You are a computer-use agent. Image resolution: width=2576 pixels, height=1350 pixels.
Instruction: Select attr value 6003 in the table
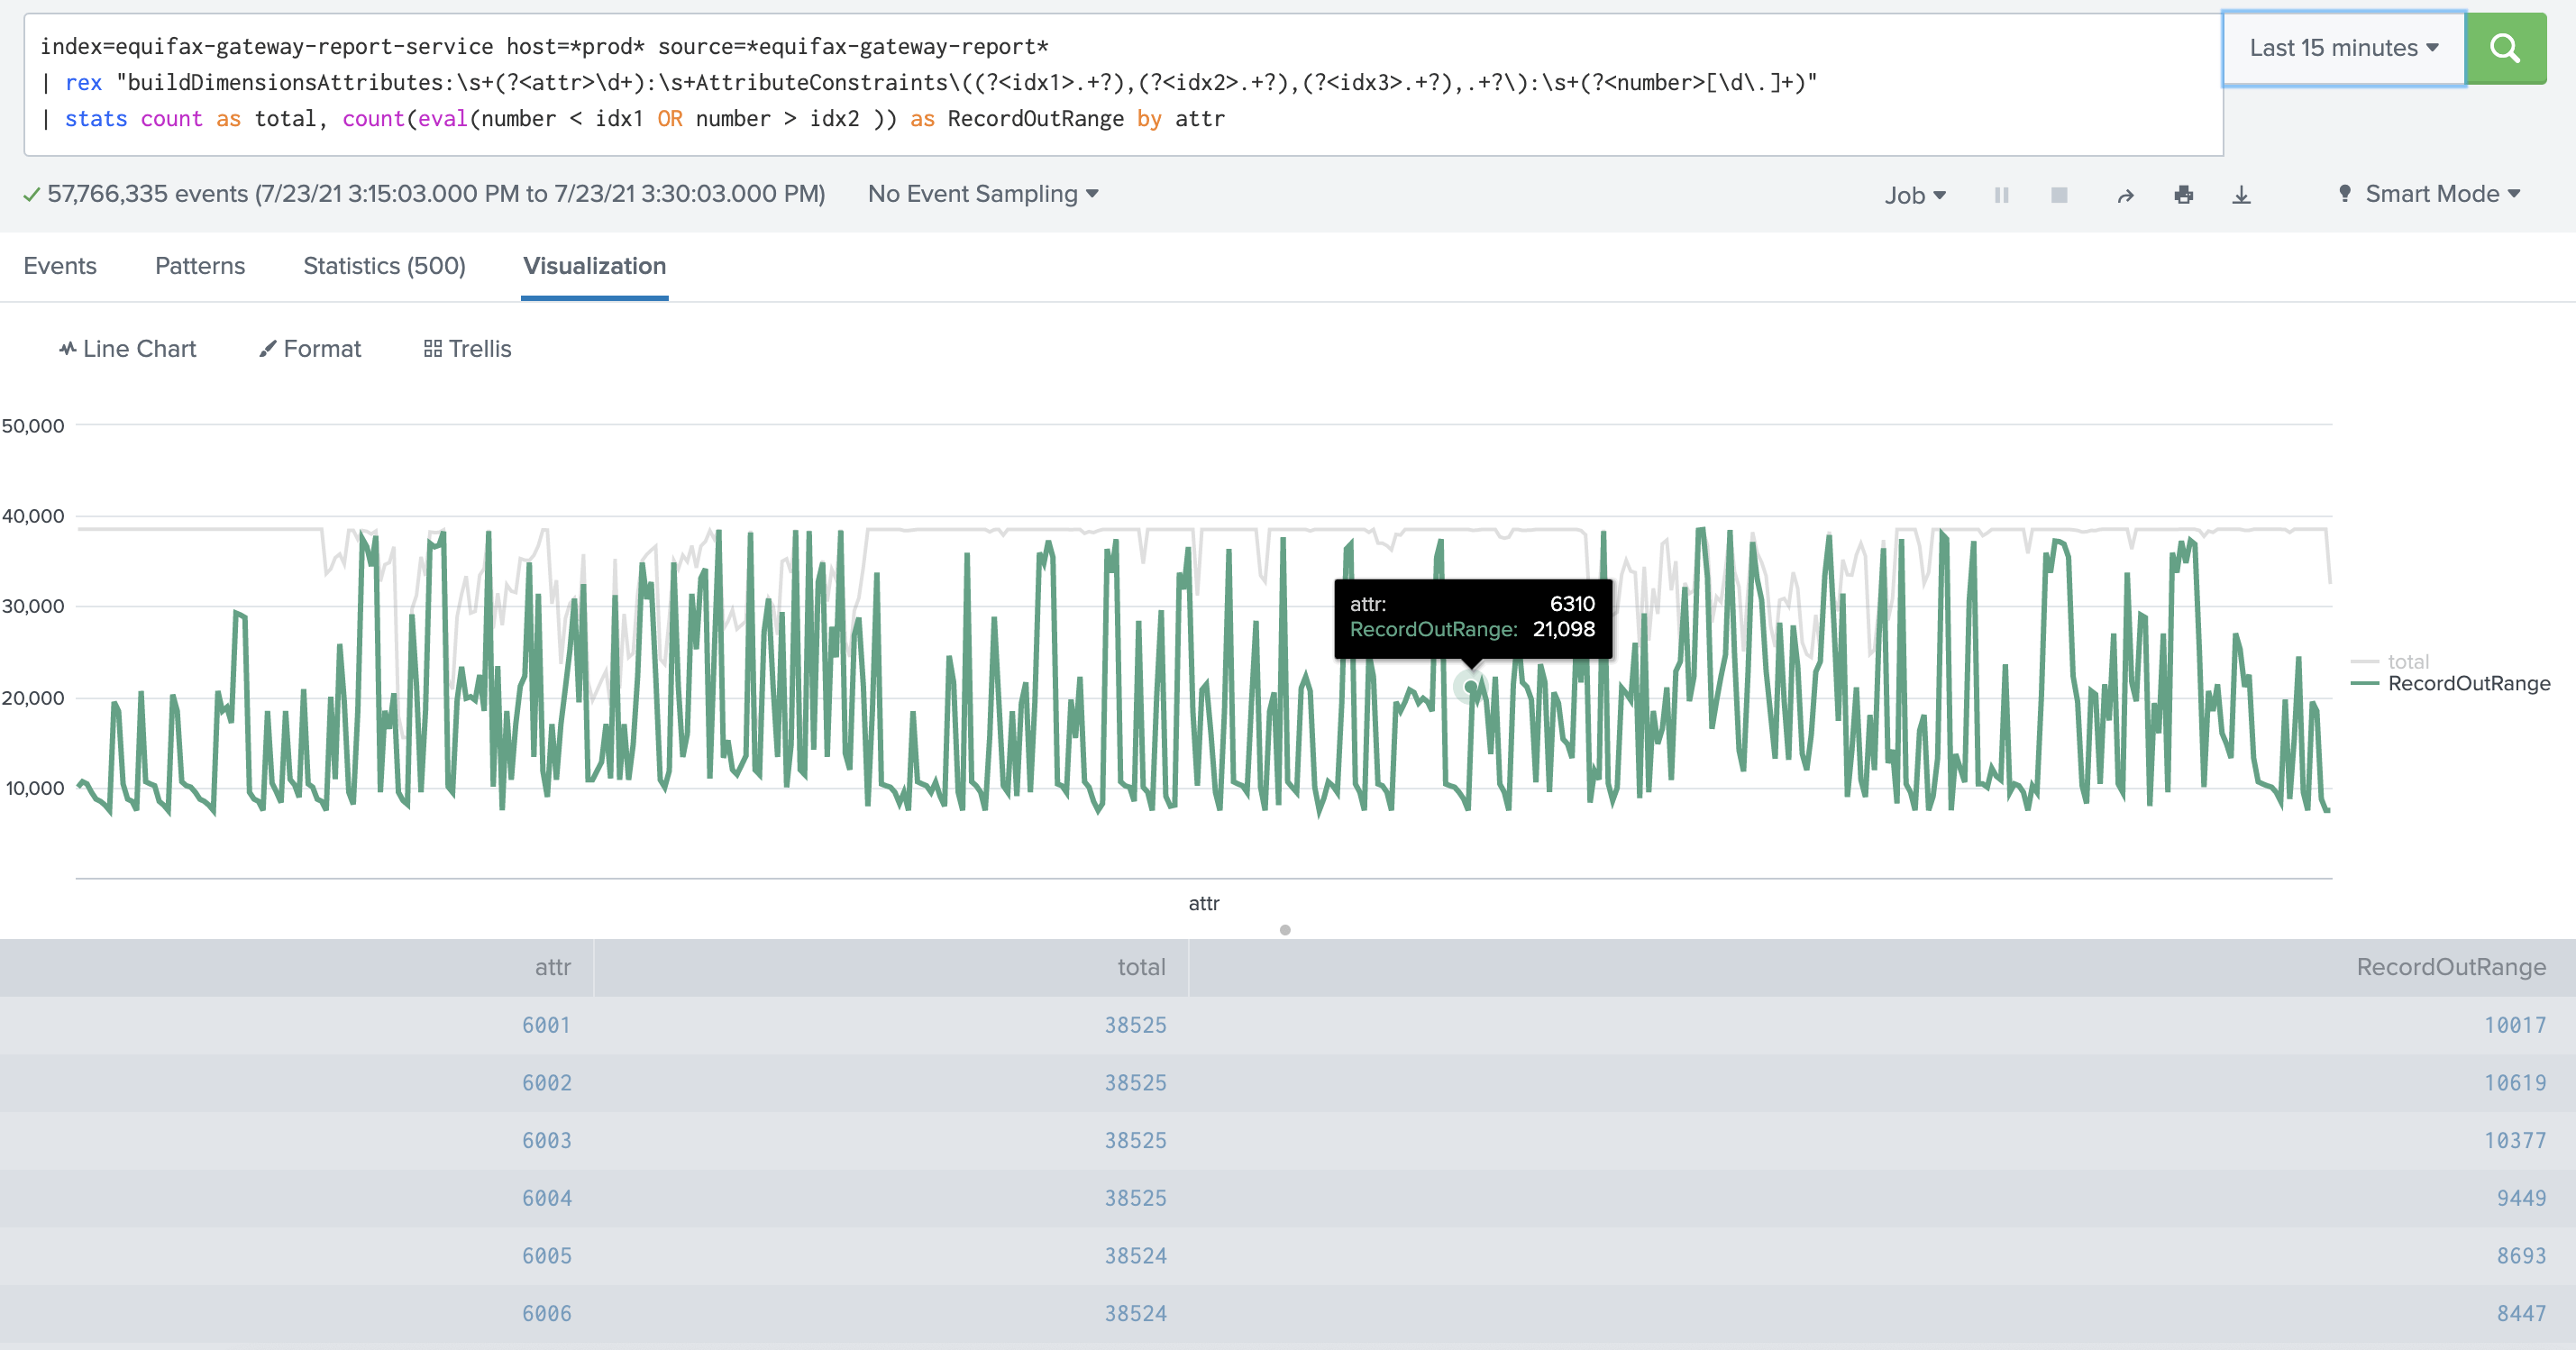click(546, 1140)
